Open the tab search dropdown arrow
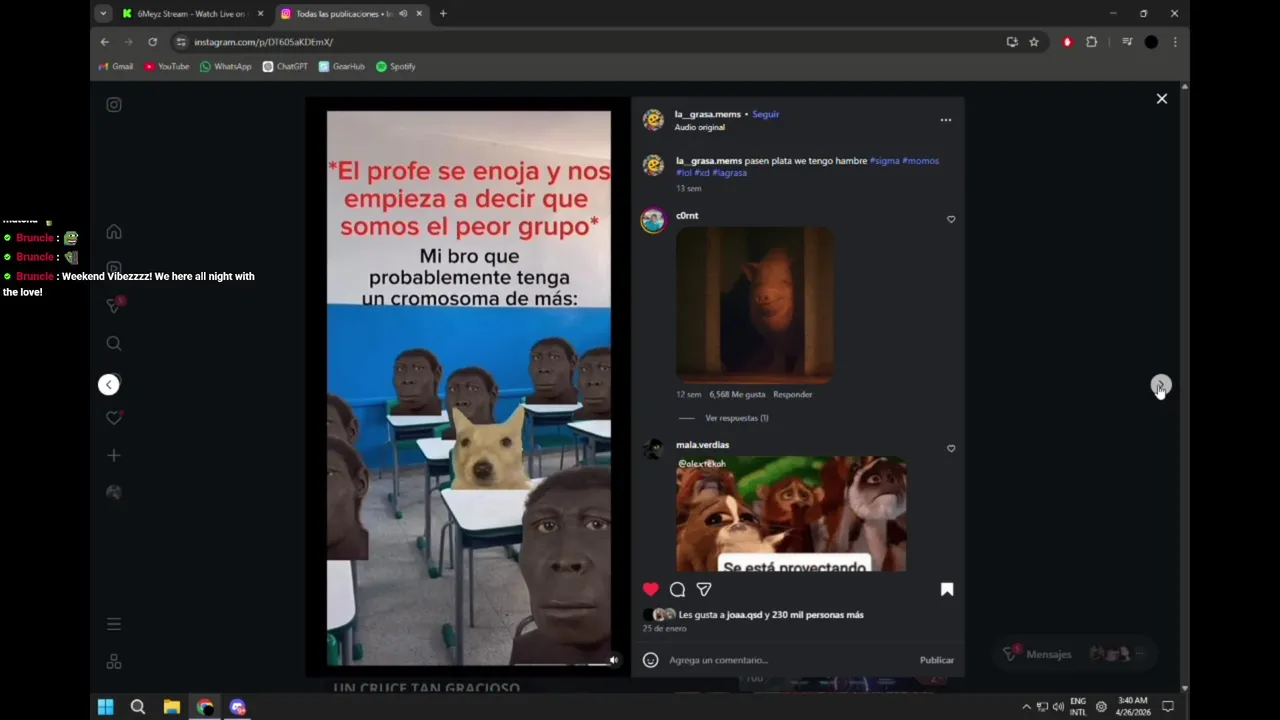Image resolution: width=1280 pixels, height=720 pixels. click(x=103, y=14)
